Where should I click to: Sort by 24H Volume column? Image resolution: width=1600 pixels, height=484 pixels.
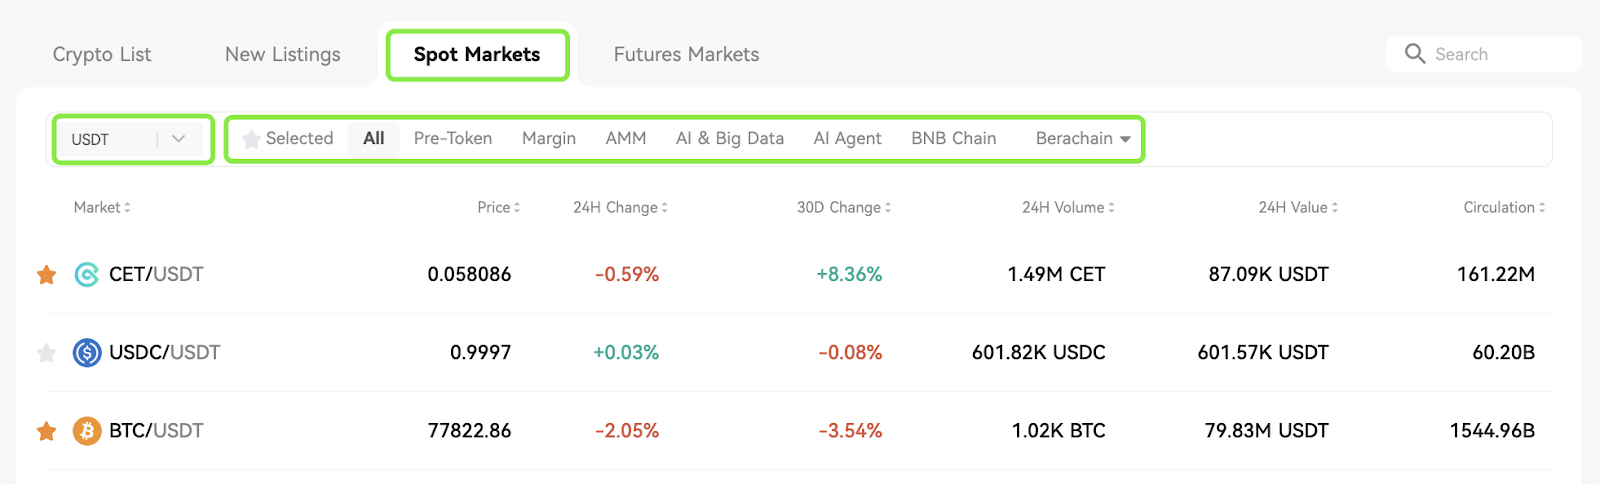click(1068, 208)
